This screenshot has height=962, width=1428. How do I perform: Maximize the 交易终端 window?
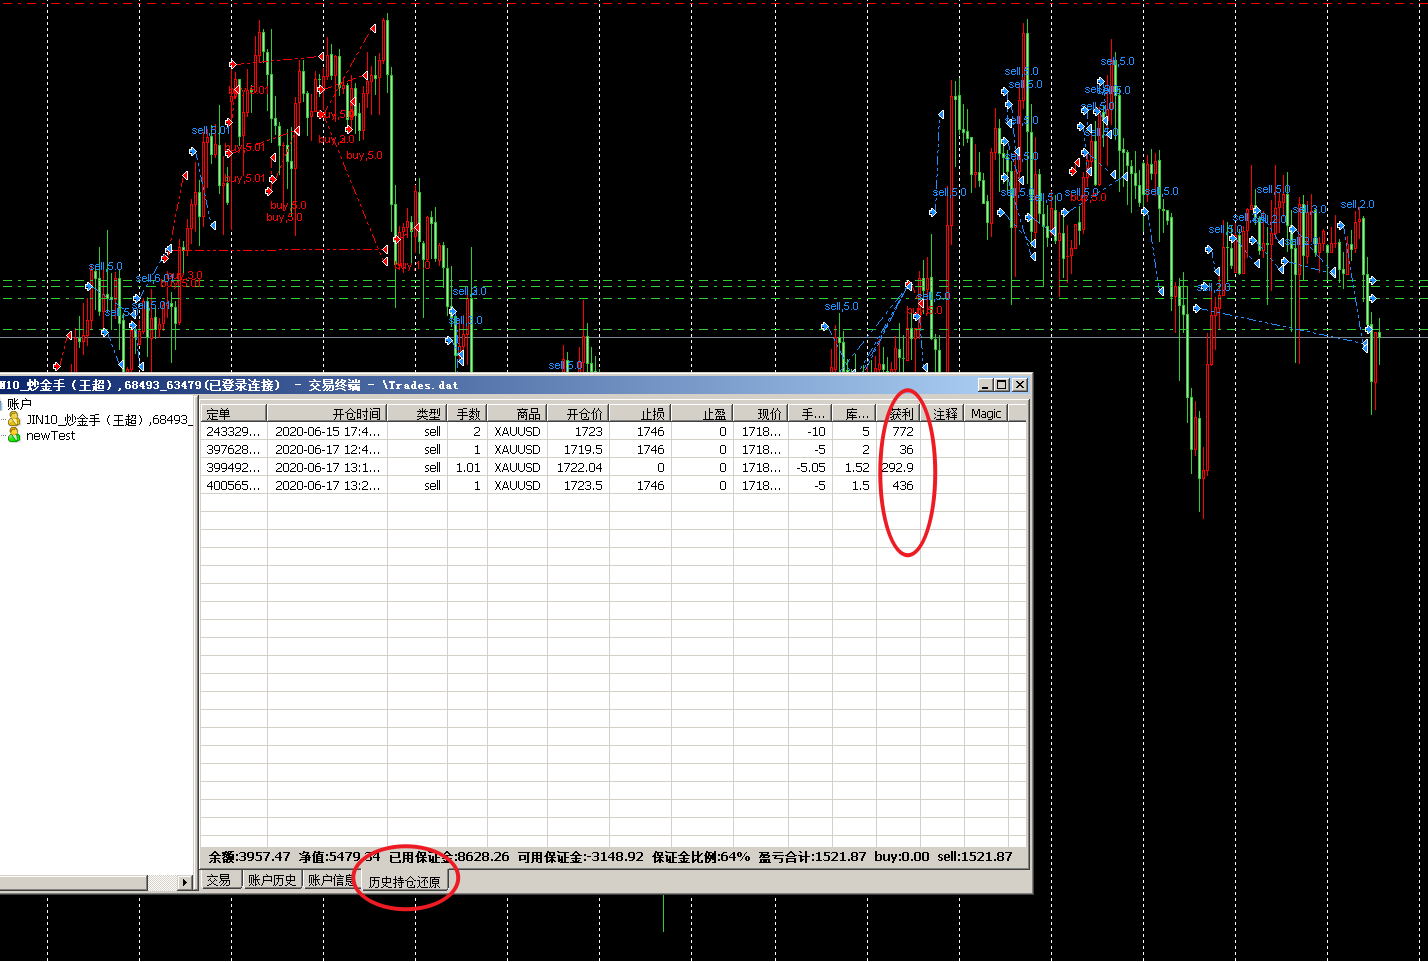click(x=1002, y=385)
